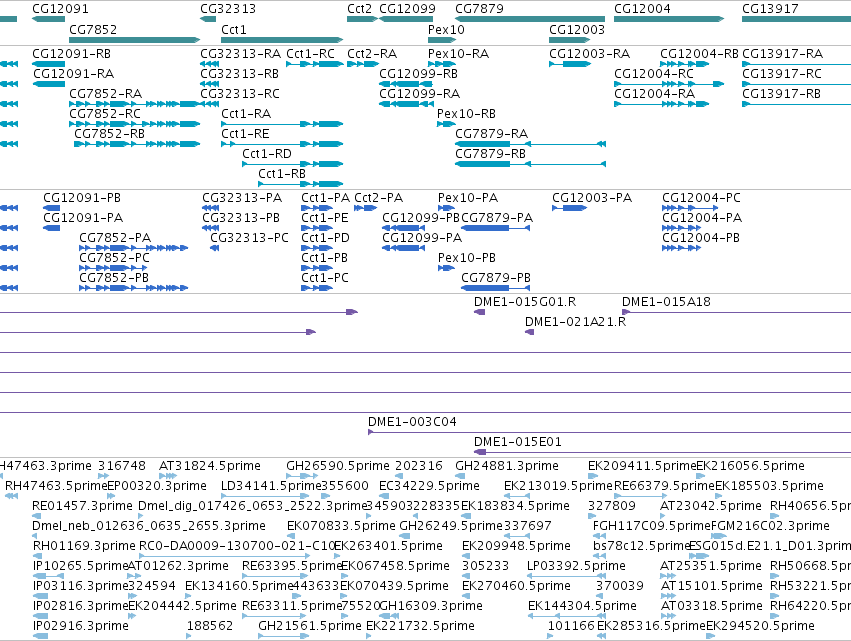Screen dimensions: 851x641
Task: Click the CG12099 gene label
Action: (407, 9)
